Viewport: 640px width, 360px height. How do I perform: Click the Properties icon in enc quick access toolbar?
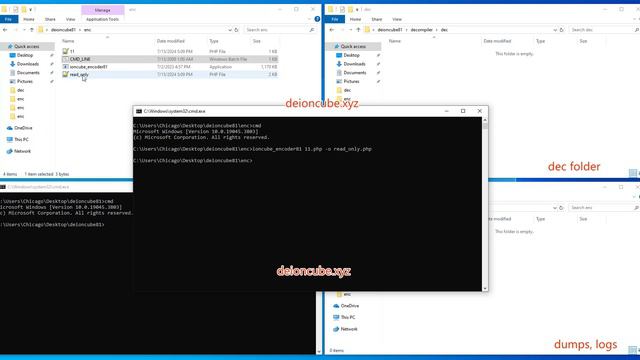15,9
